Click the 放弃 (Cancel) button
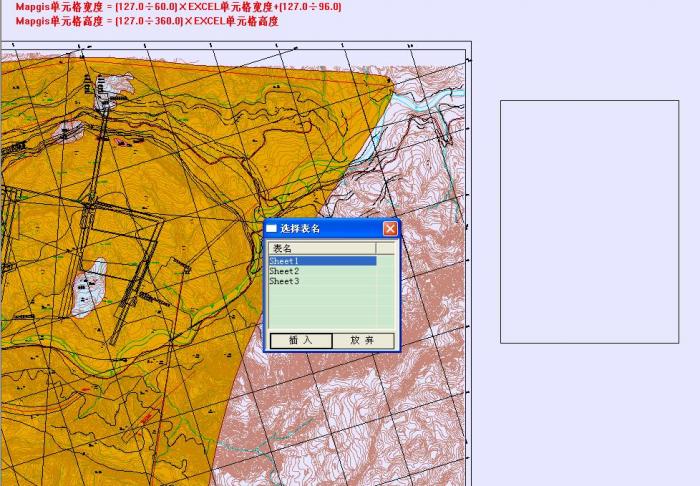The width and height of the screenshot is (700, 486). [x=362, y=340]
